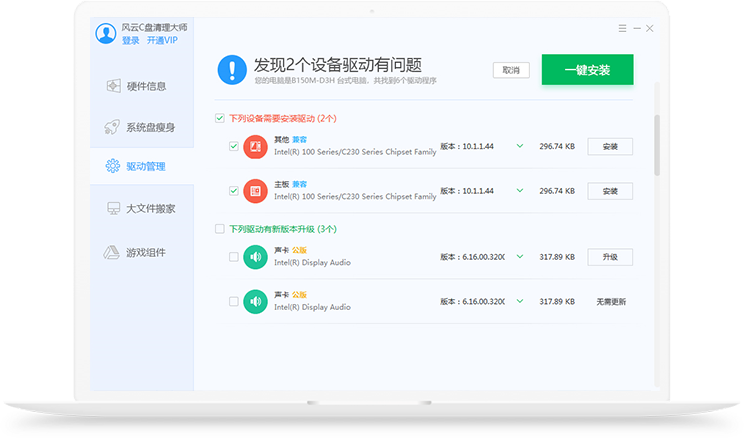Click the user avatar icon

106,34
